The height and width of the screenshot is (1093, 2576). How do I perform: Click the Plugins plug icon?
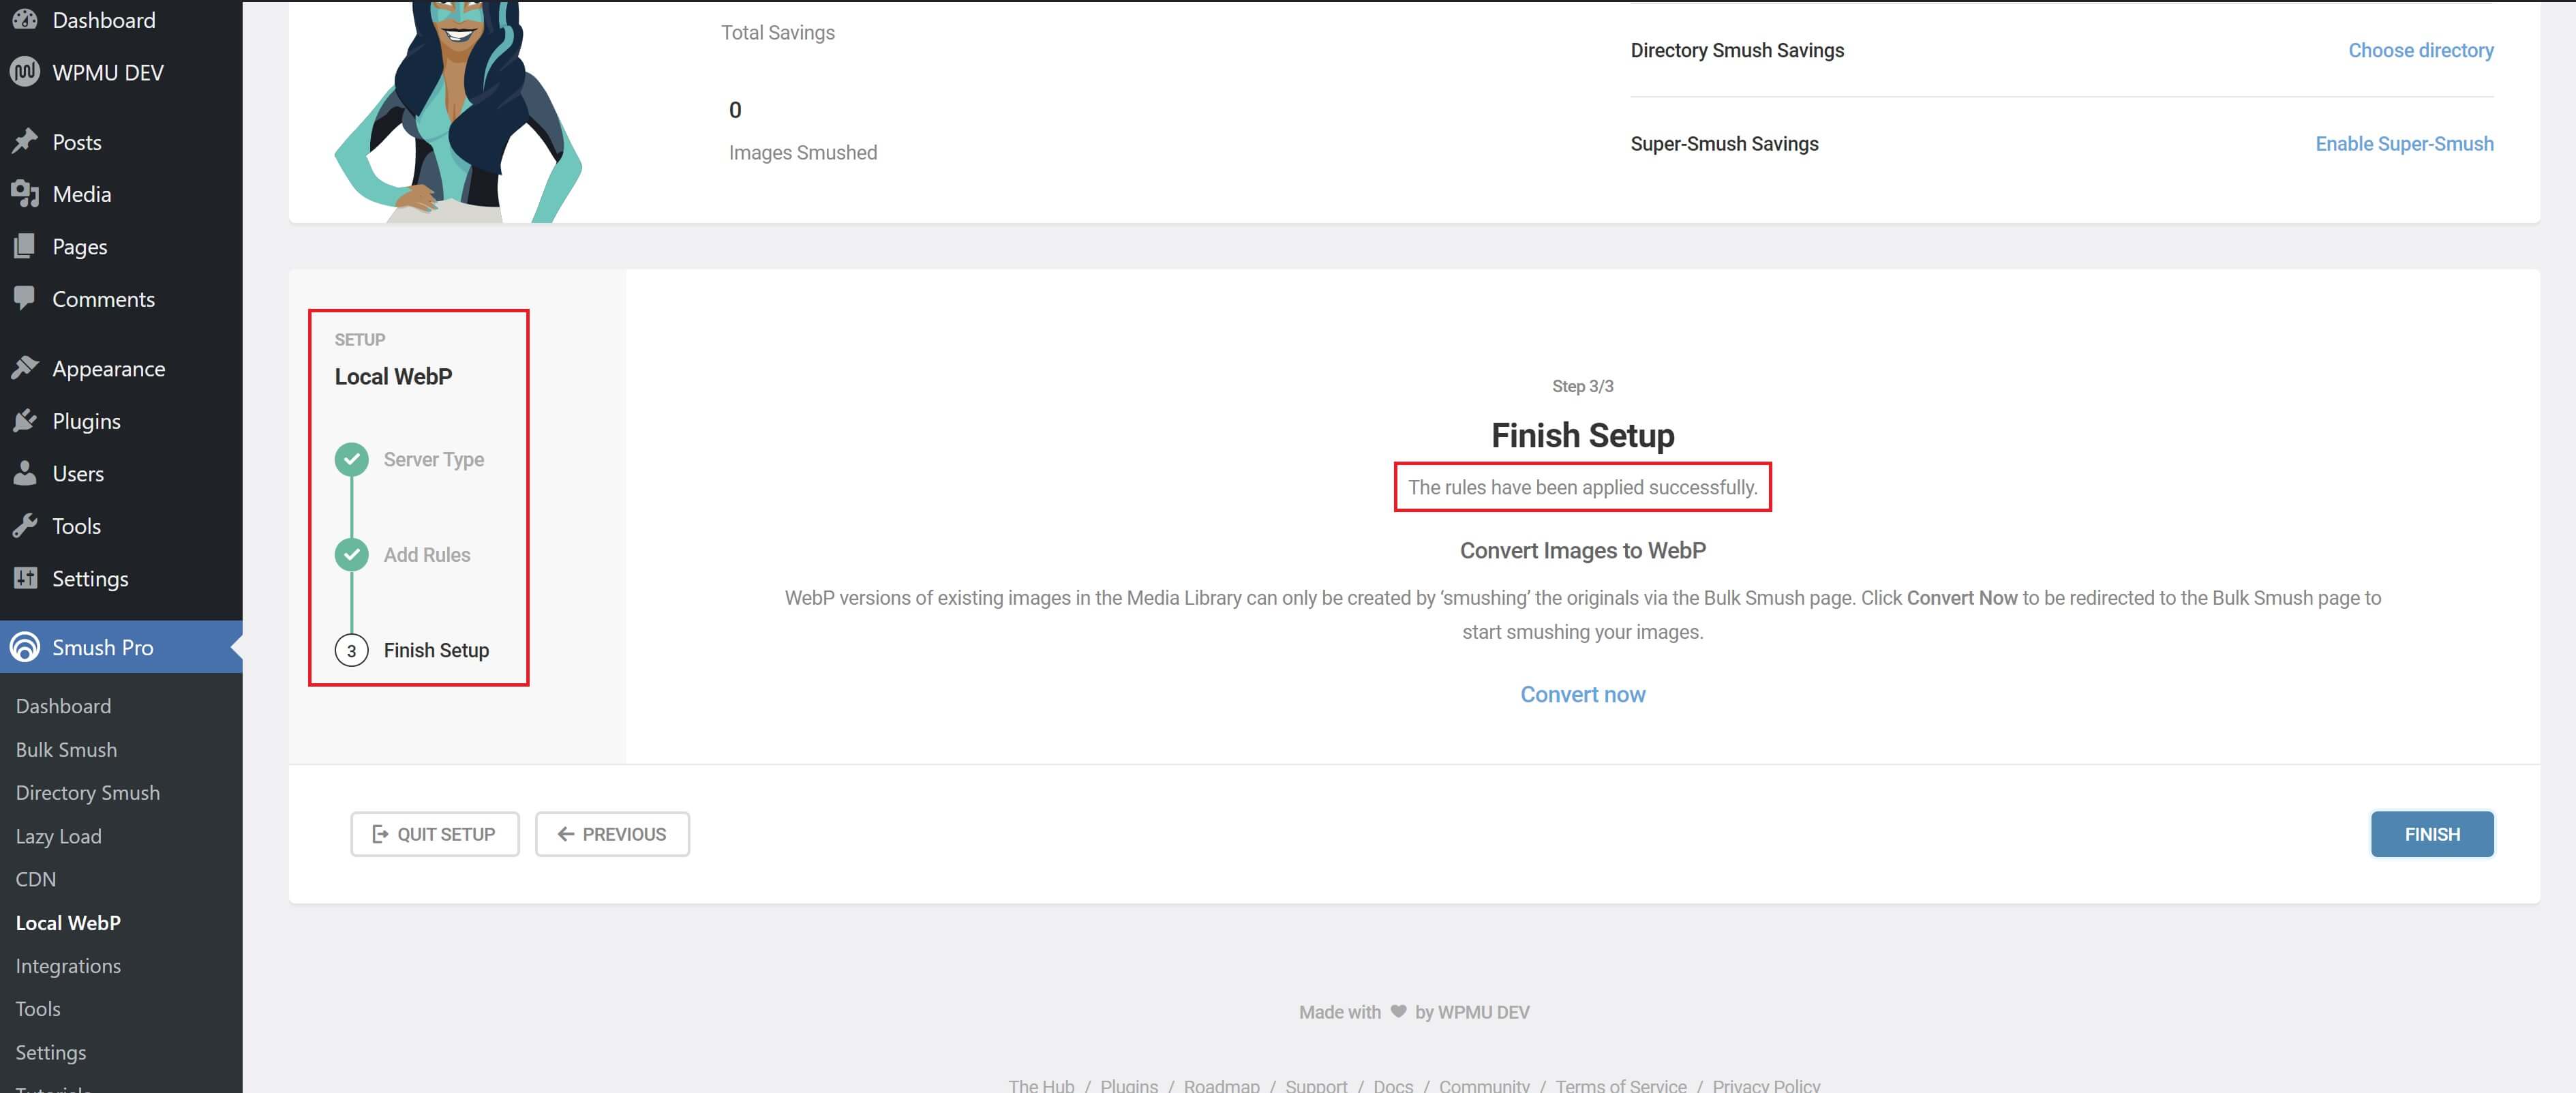point(25,421)
